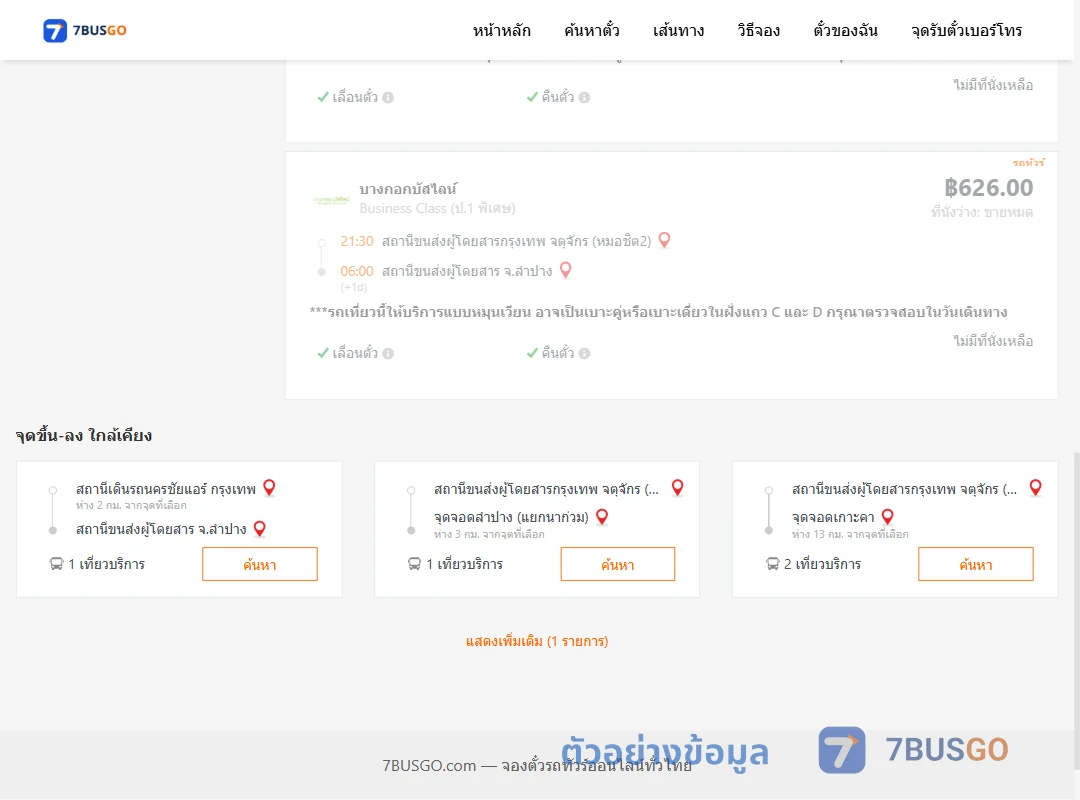Image resolution: width=1080 pixels, height=800 pixels.
Task: Click the รถทัวร์ tag label
Action: coord(1028,163)
